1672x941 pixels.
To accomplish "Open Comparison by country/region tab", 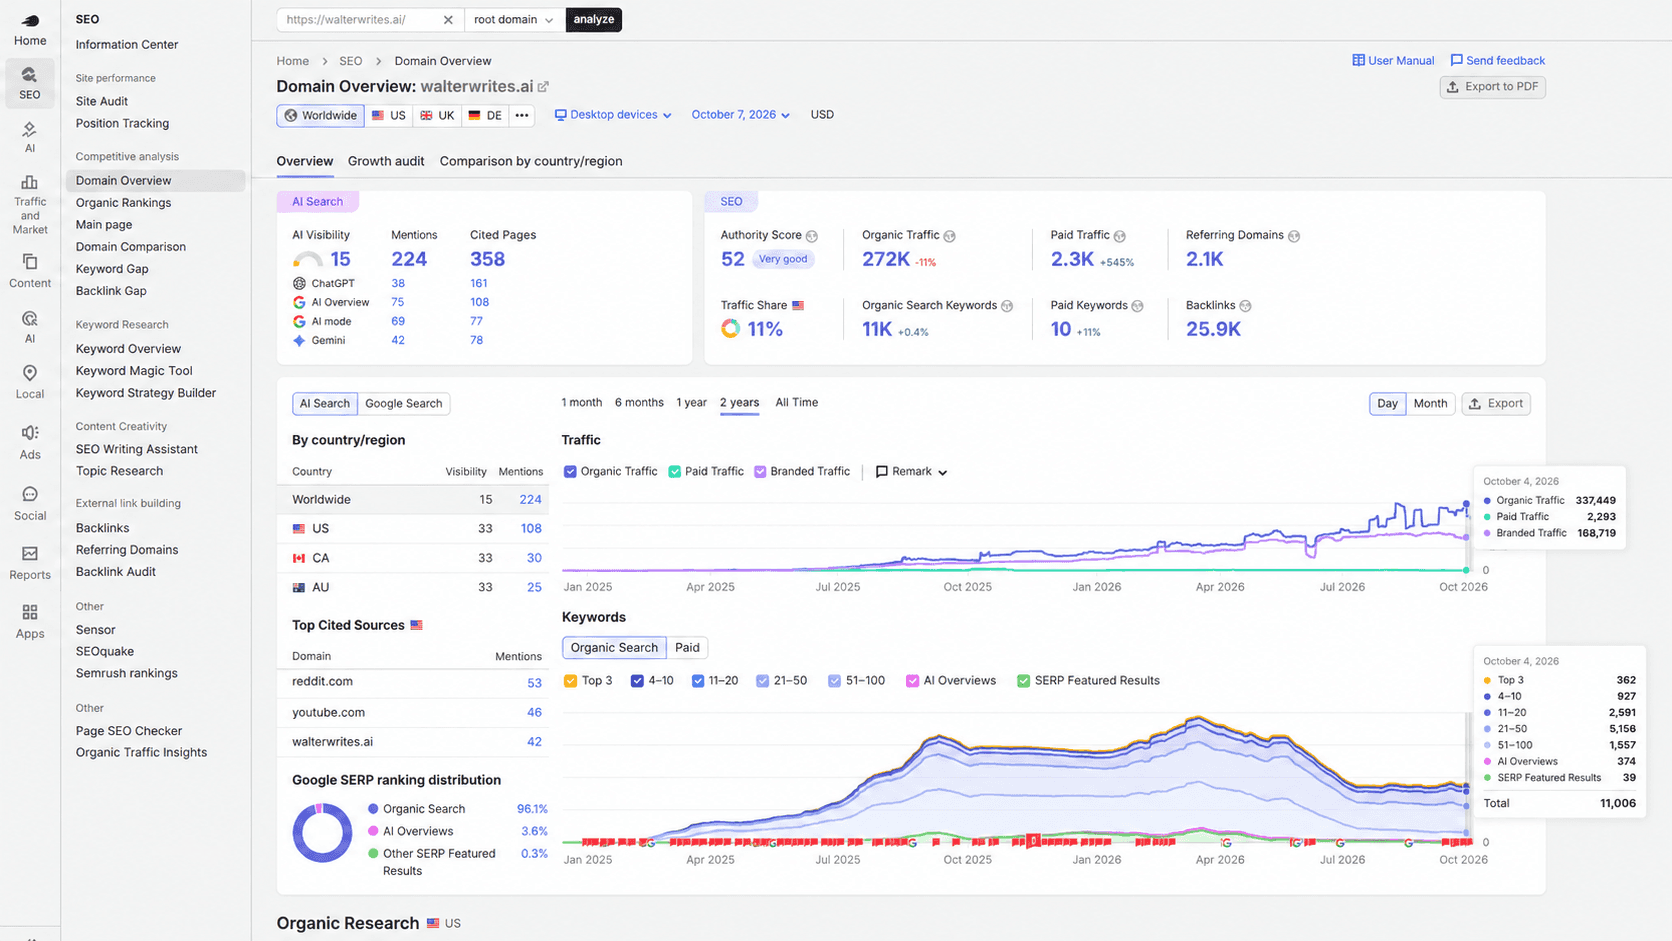I will click(x=531, y=161).
